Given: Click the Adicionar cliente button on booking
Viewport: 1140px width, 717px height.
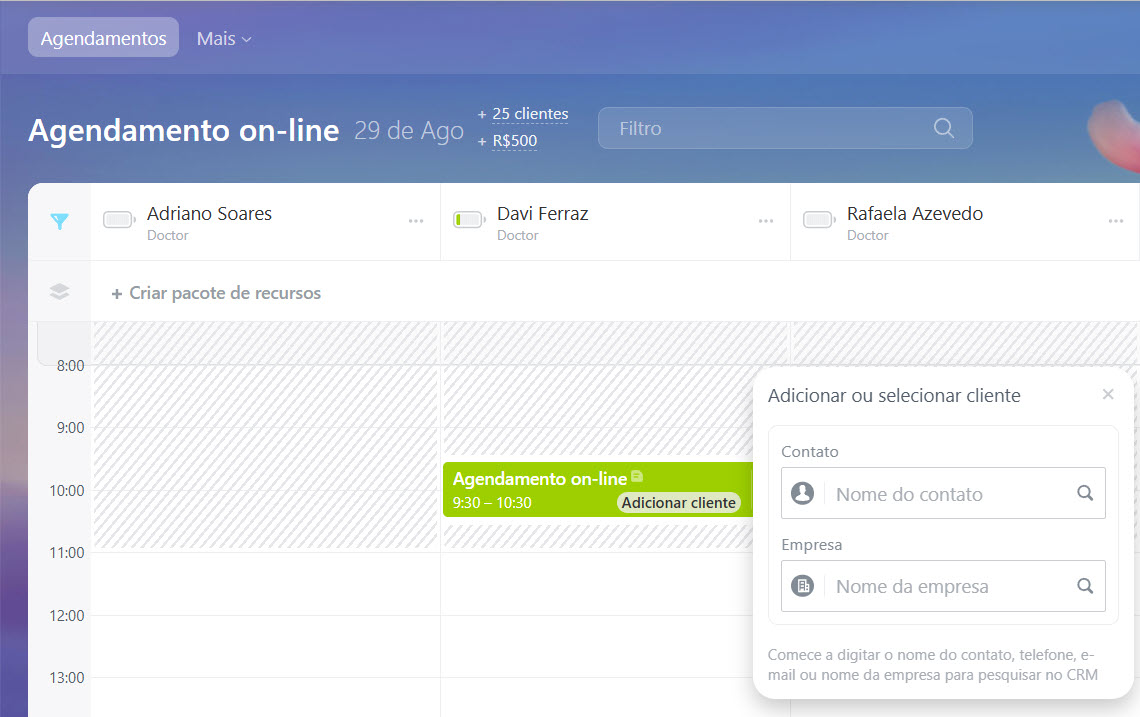Looking at the screenshot, I should coord(679,503).
